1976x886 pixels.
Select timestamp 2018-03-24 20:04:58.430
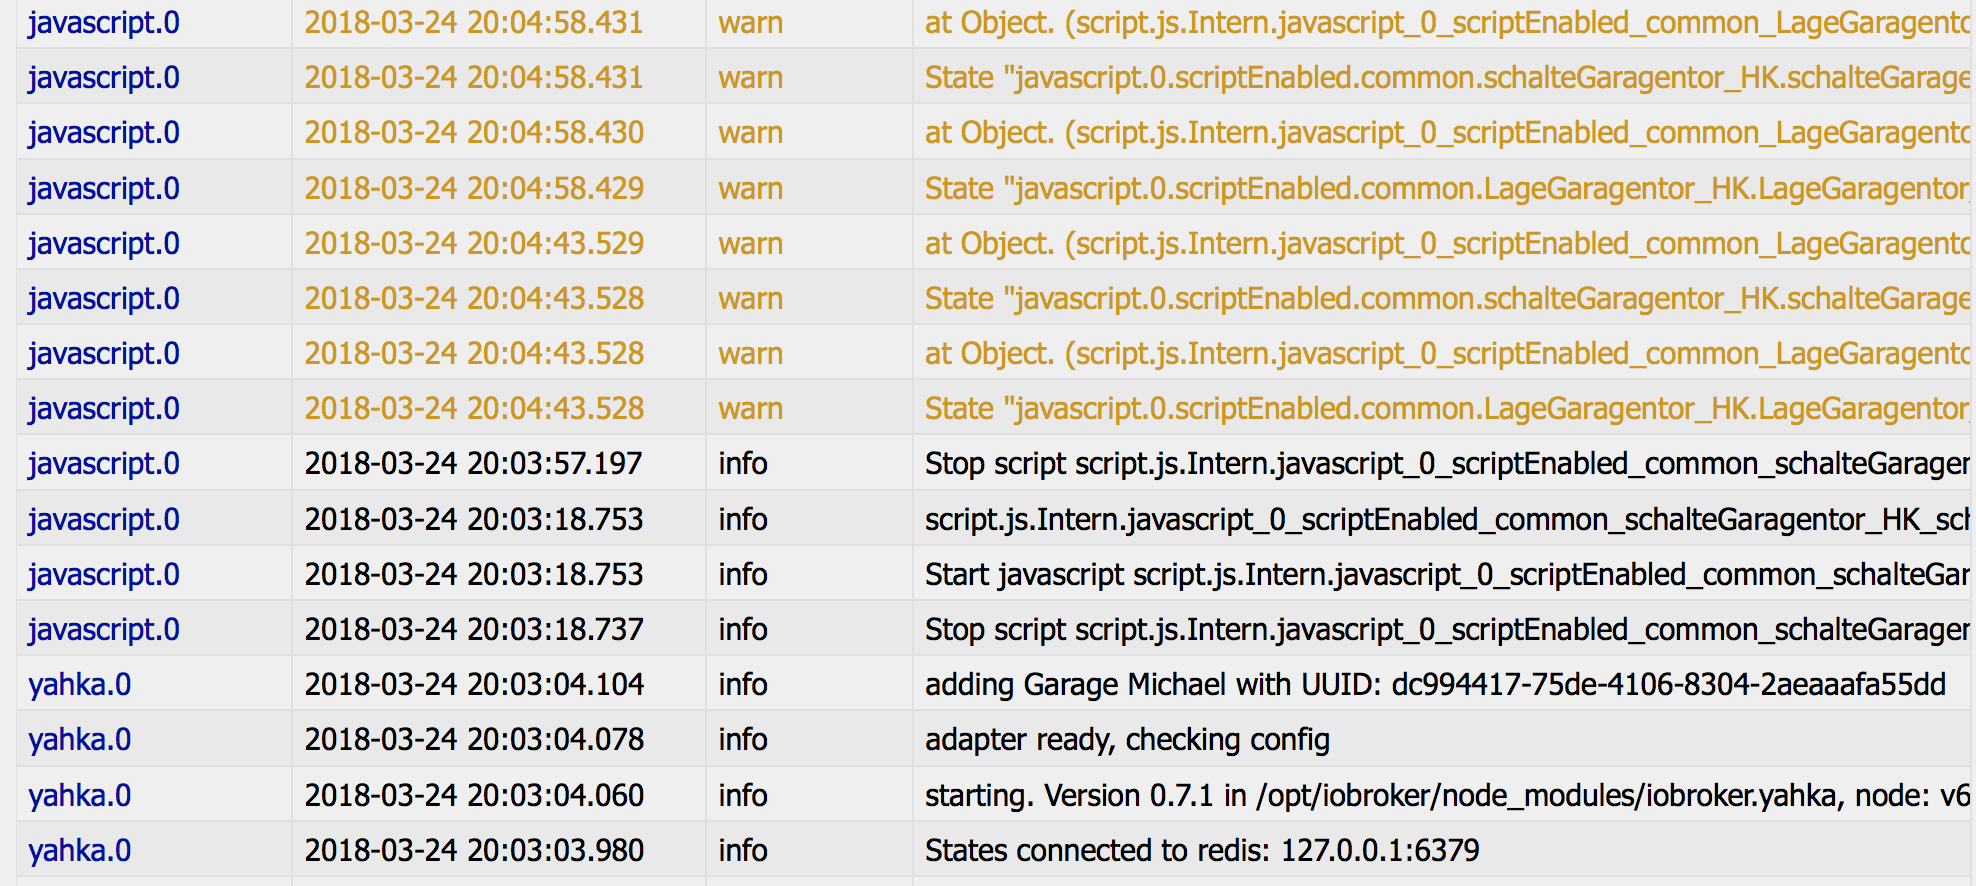474,133
